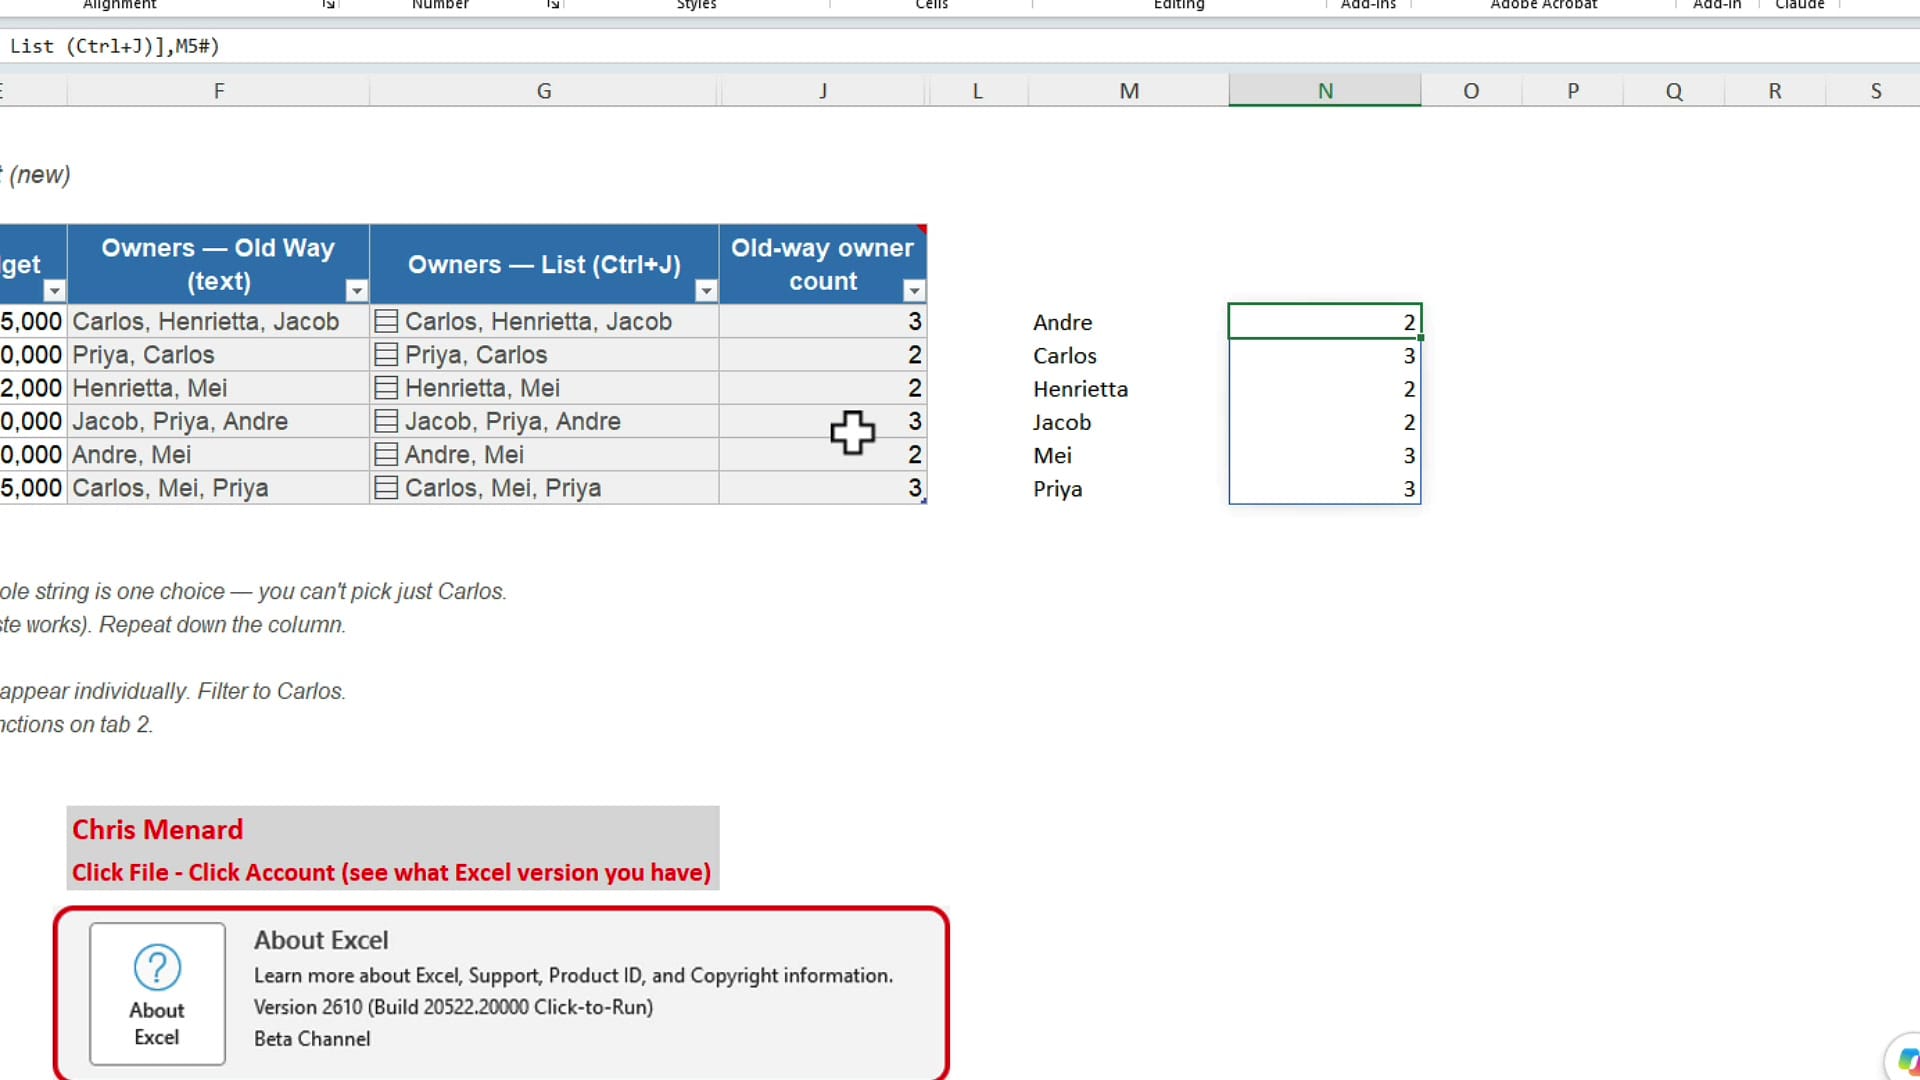This screenshot has height=1080, width=1920.
Task: Select the text cell 'Priya, Carlos' in column F
Action: click(218, 355)
